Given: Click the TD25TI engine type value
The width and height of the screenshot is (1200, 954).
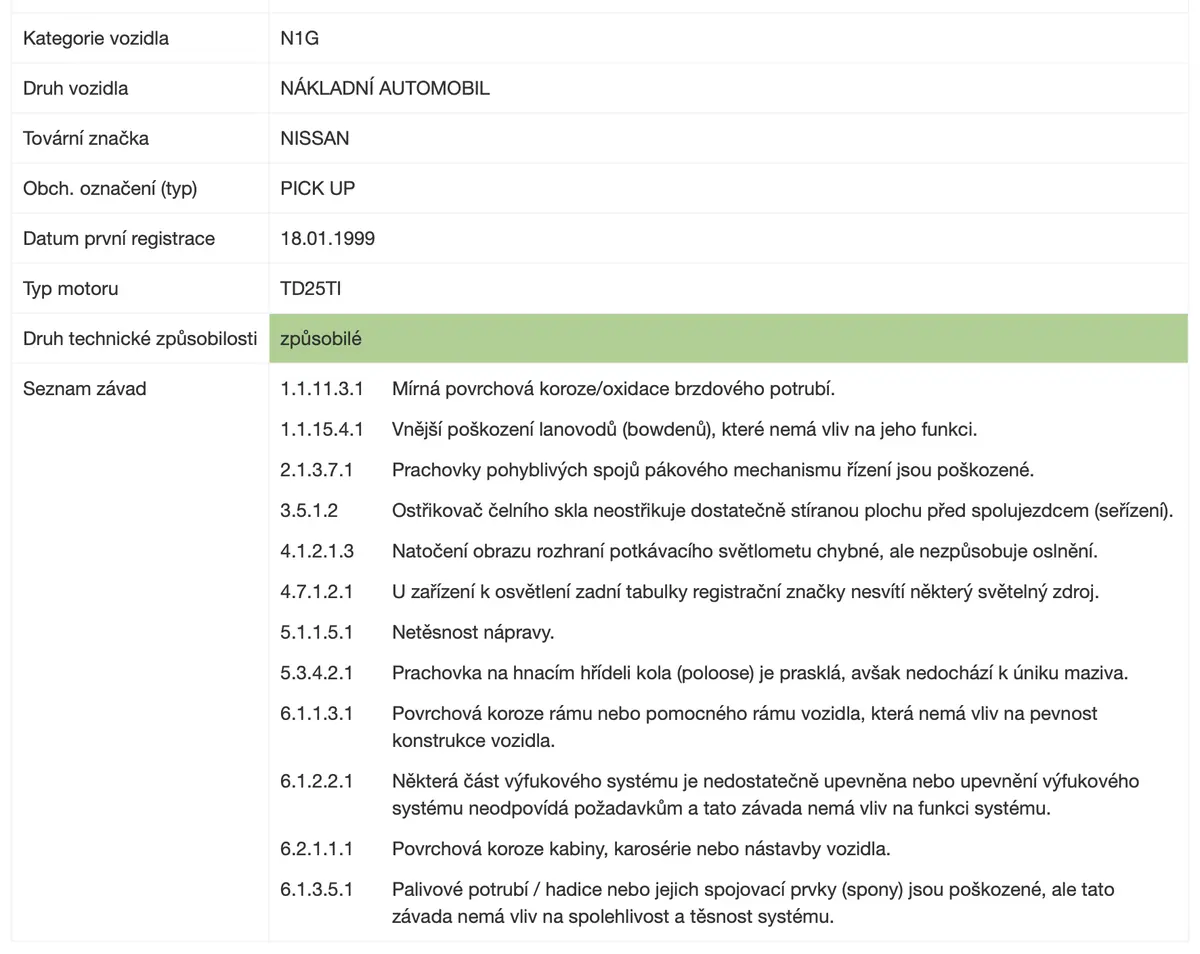Looking at the screenshot, I should [313, 289].
